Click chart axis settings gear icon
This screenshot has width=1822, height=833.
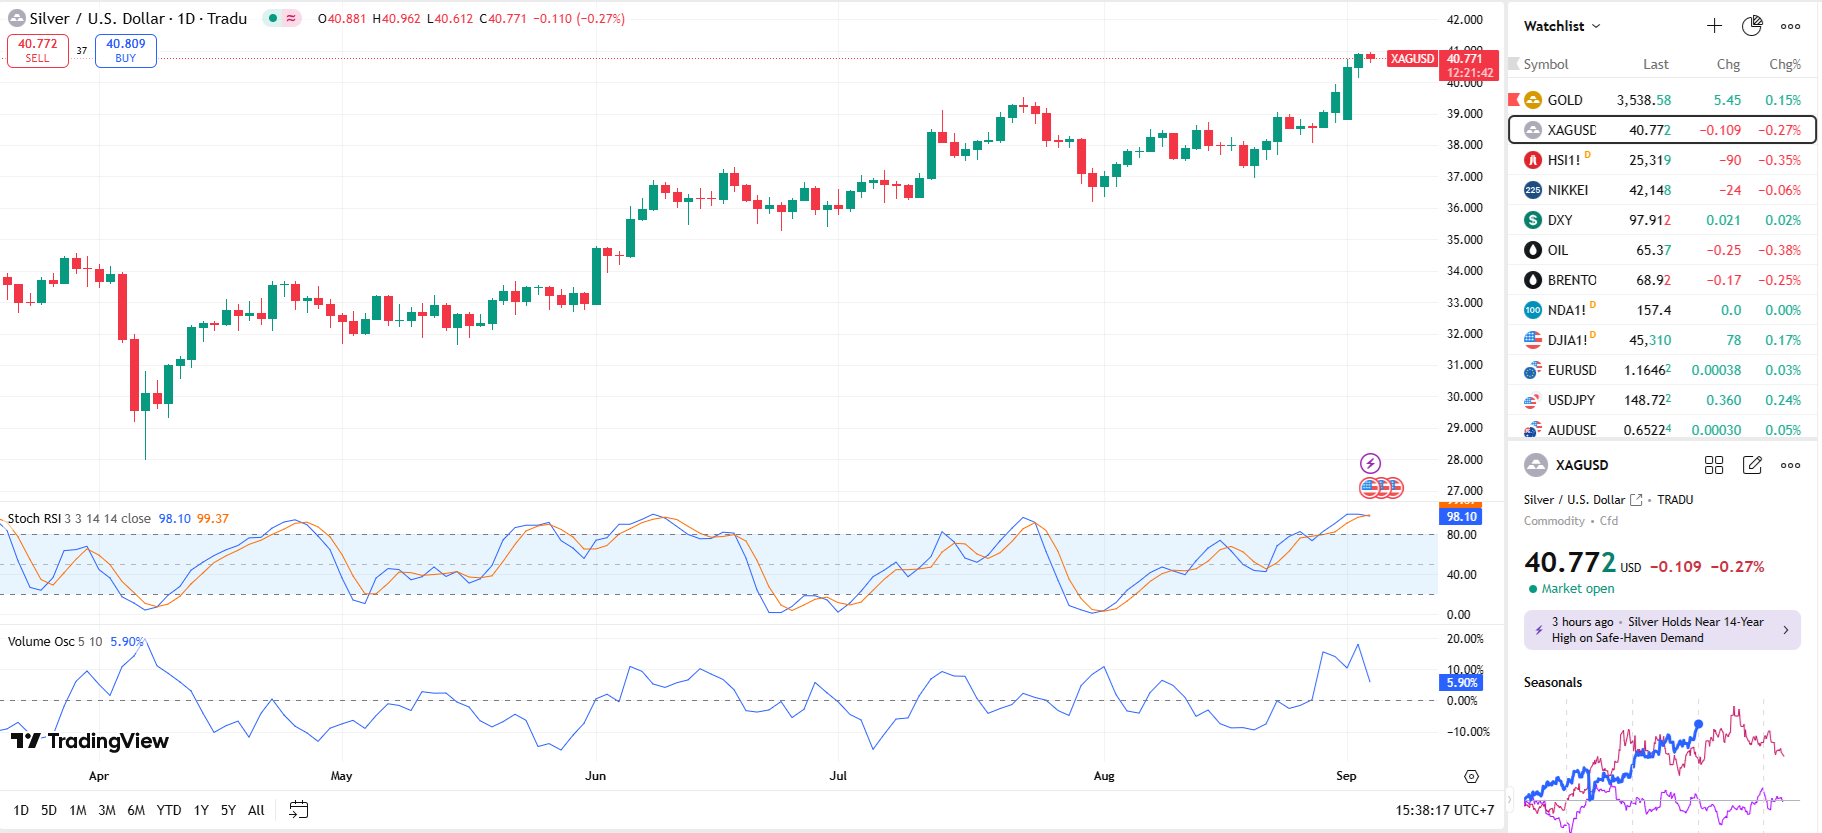pyautogui.click(x=1471, y=777)
